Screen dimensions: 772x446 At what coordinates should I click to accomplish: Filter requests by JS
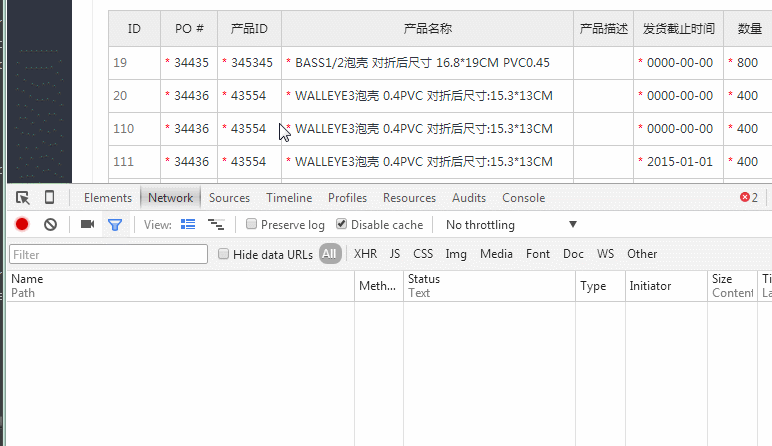point(395,254)
